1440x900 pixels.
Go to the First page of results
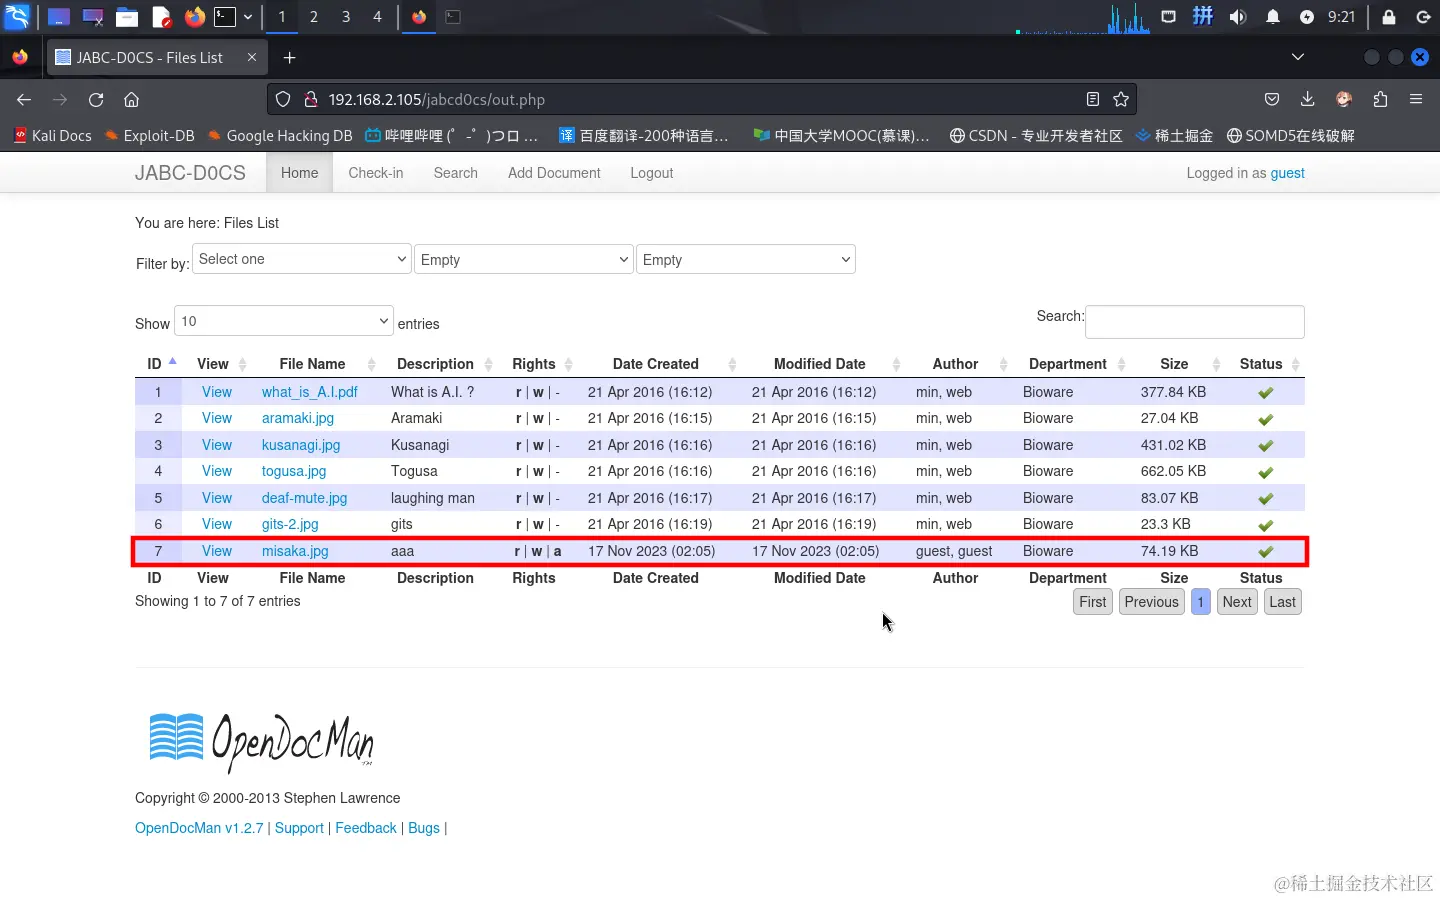pos(1093,602)
